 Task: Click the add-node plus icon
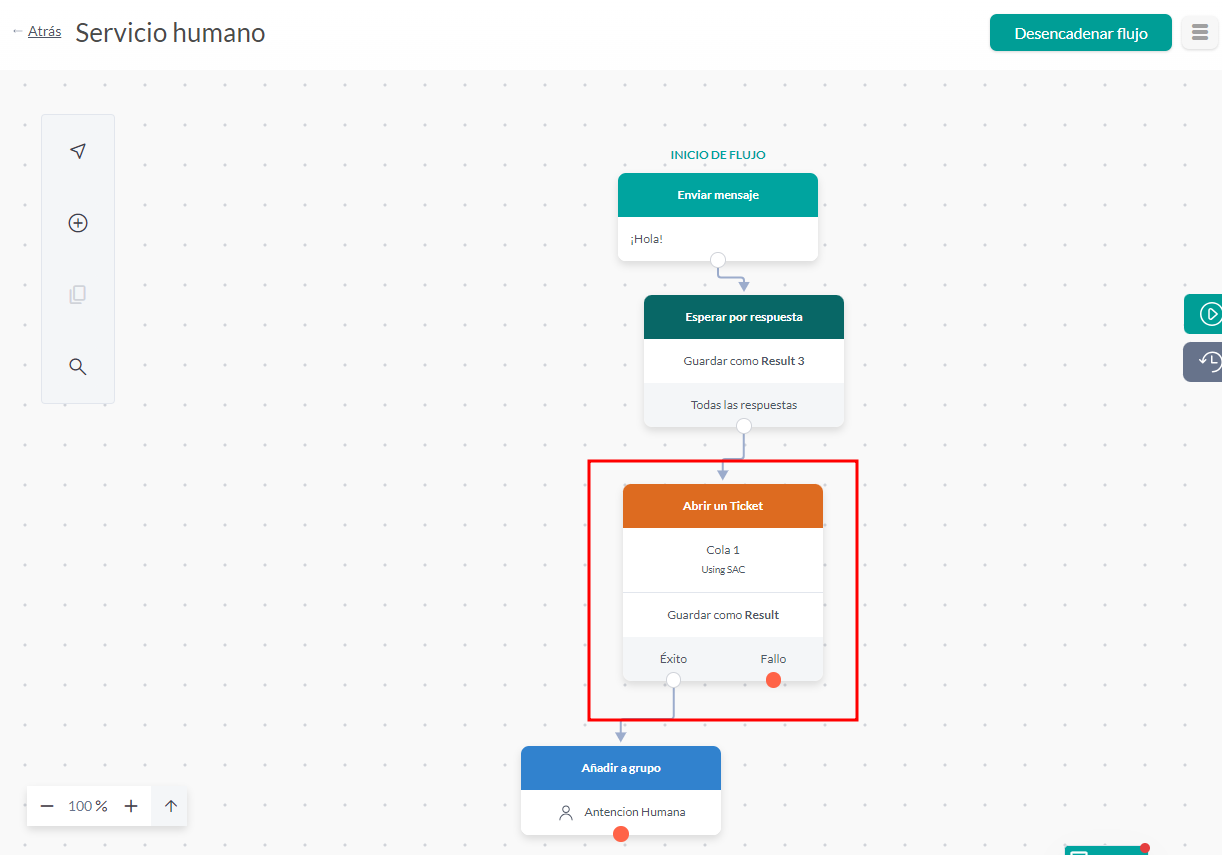coord(77,223)
